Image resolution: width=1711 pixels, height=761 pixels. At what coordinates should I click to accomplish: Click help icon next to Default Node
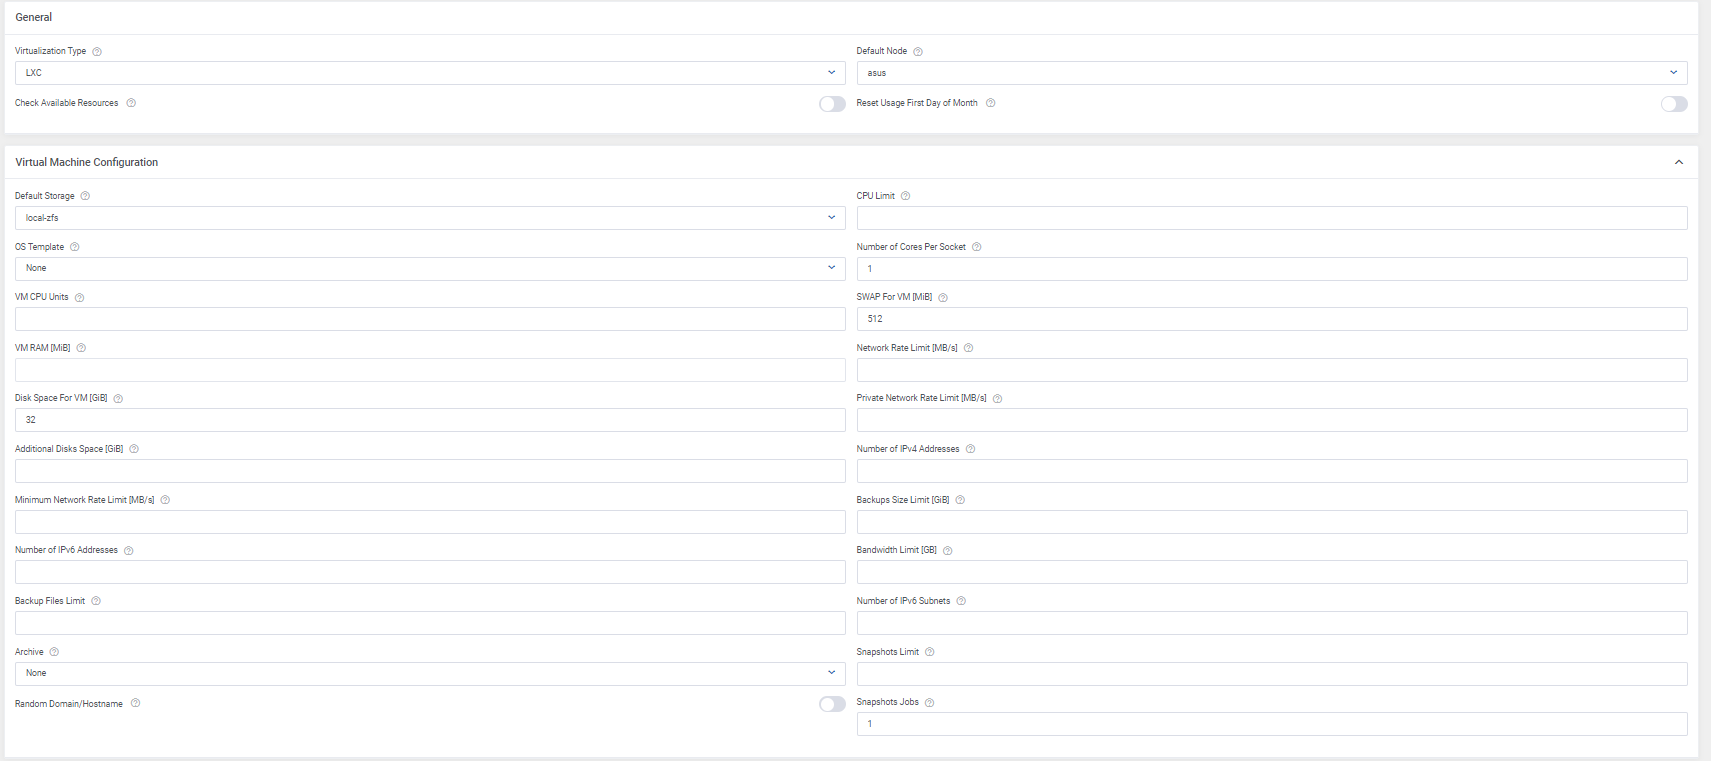[x=918, y=52]
